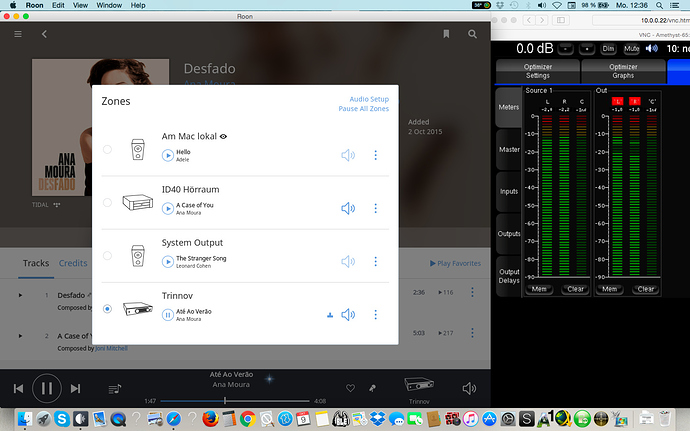This screenshot has width=690, height=431.
Task: Favorite the current track with heart icon
Action: (x=350, y=388)
